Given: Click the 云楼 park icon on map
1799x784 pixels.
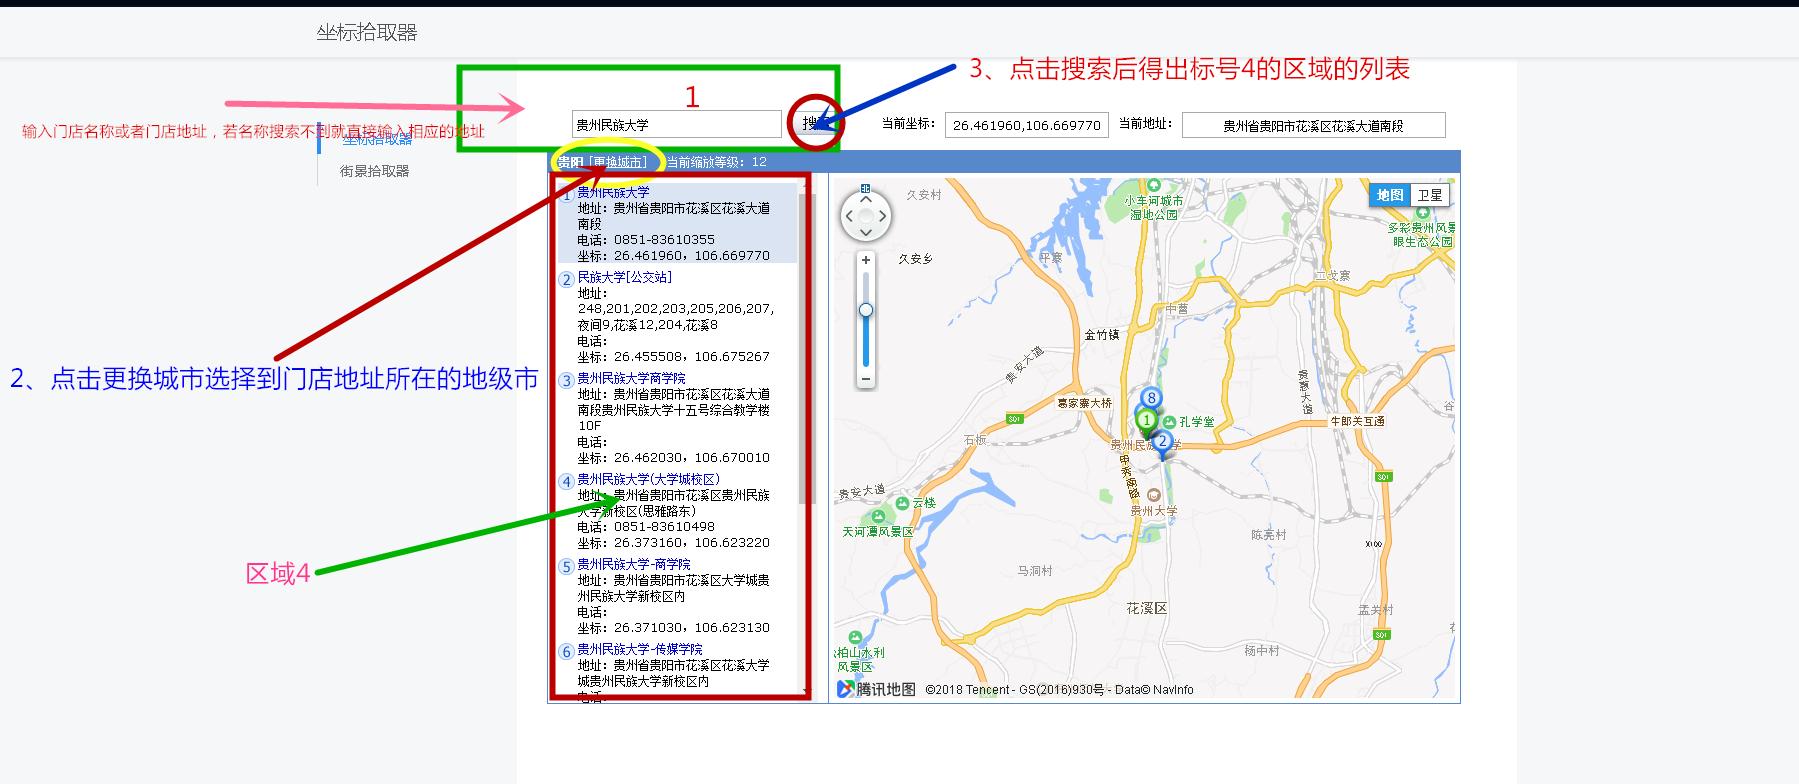Looking at the screenshot, I should [903, 503].
